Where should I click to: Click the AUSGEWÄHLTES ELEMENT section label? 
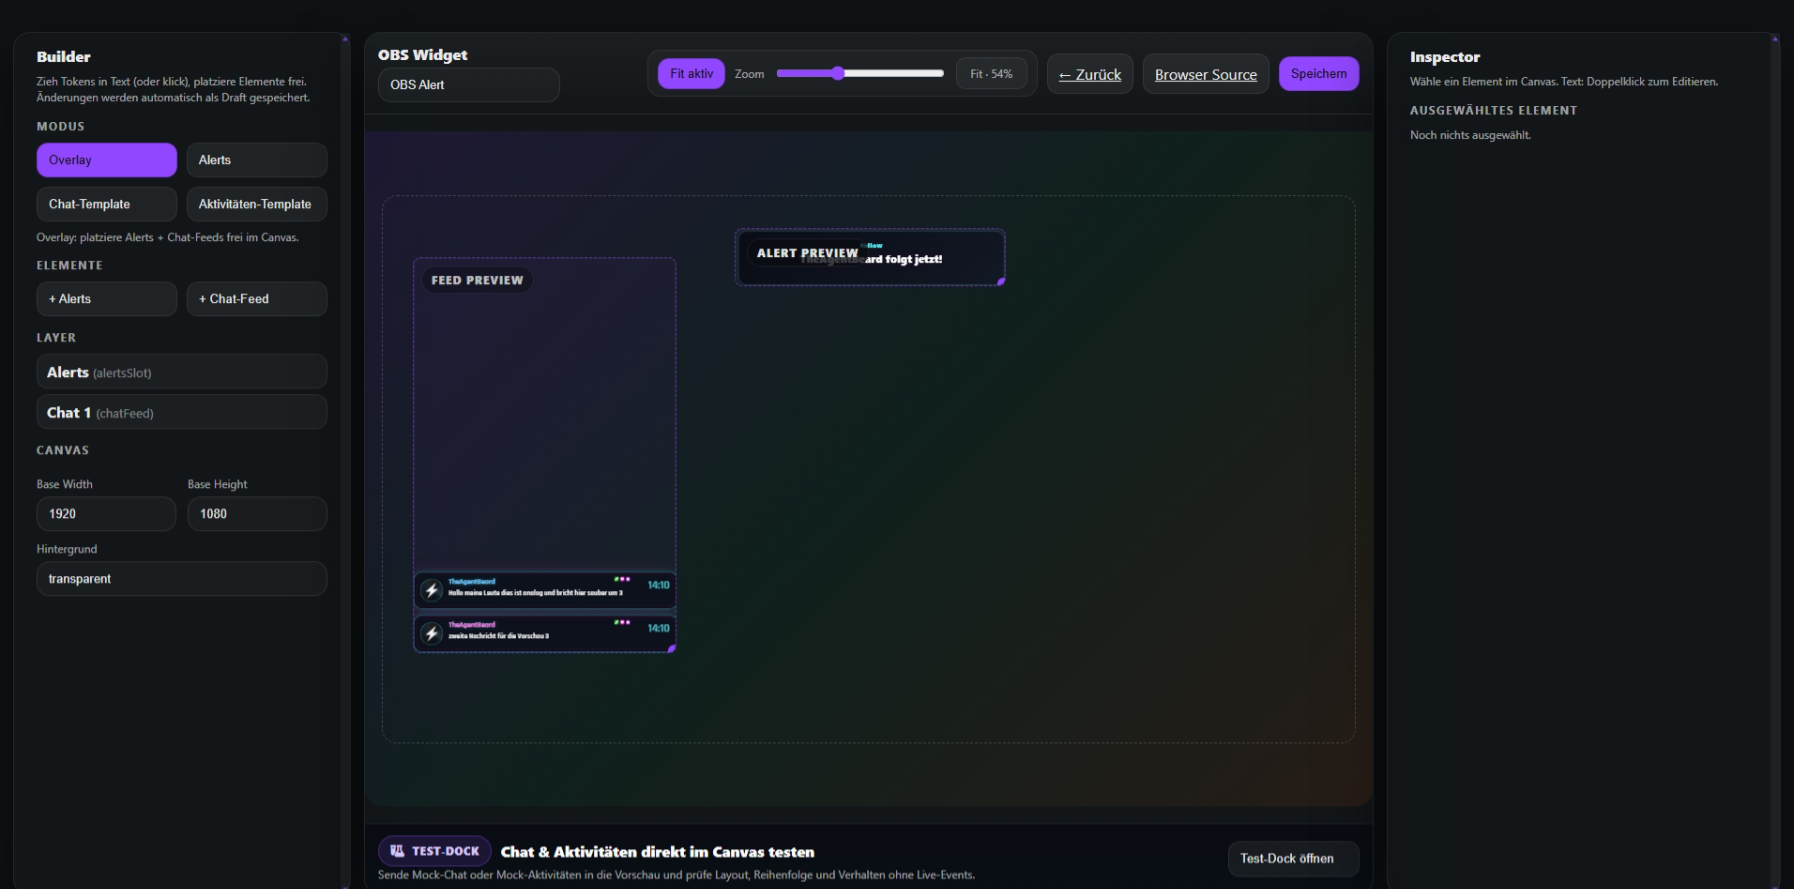pyautogui.click(x=1494, y=111)
